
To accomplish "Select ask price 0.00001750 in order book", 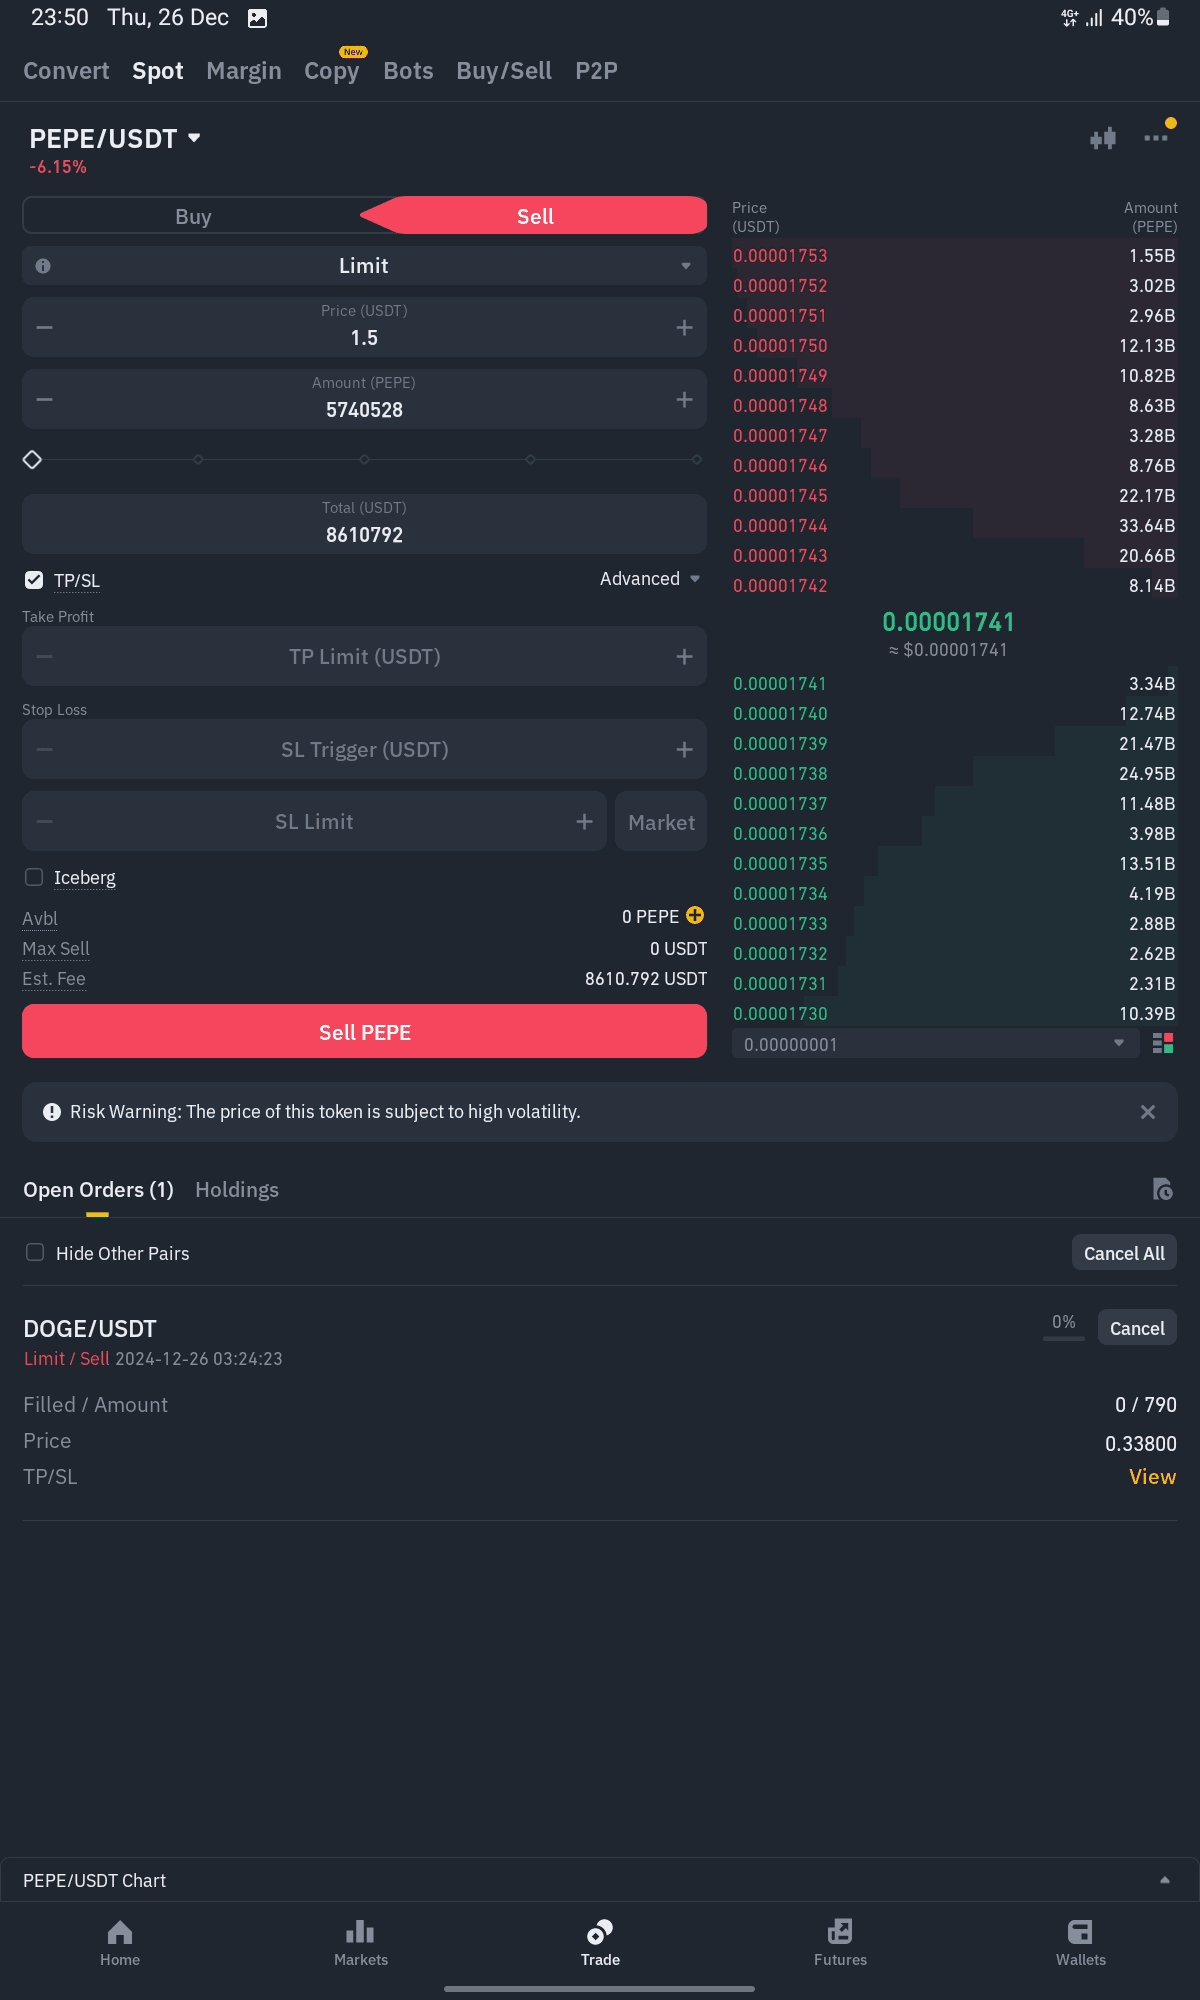I will point(780,345).
